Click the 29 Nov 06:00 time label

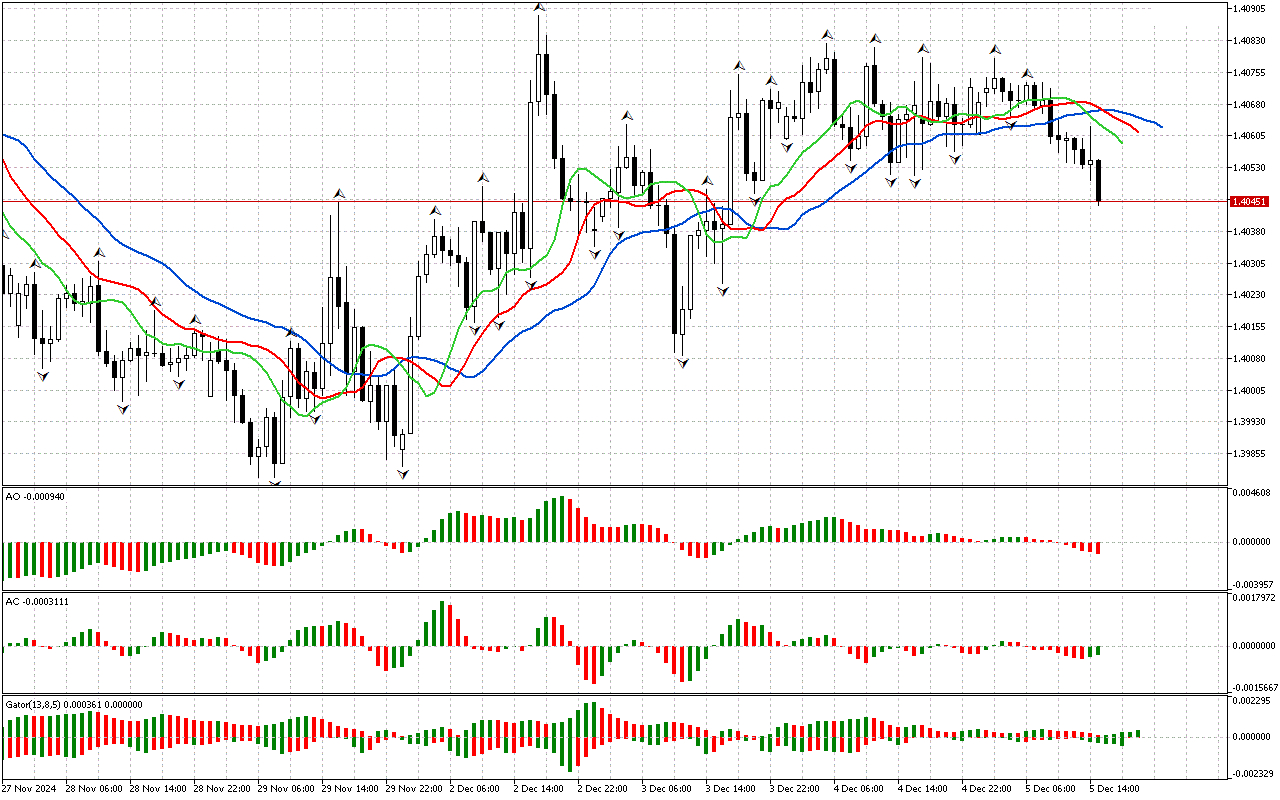[286, 789]
